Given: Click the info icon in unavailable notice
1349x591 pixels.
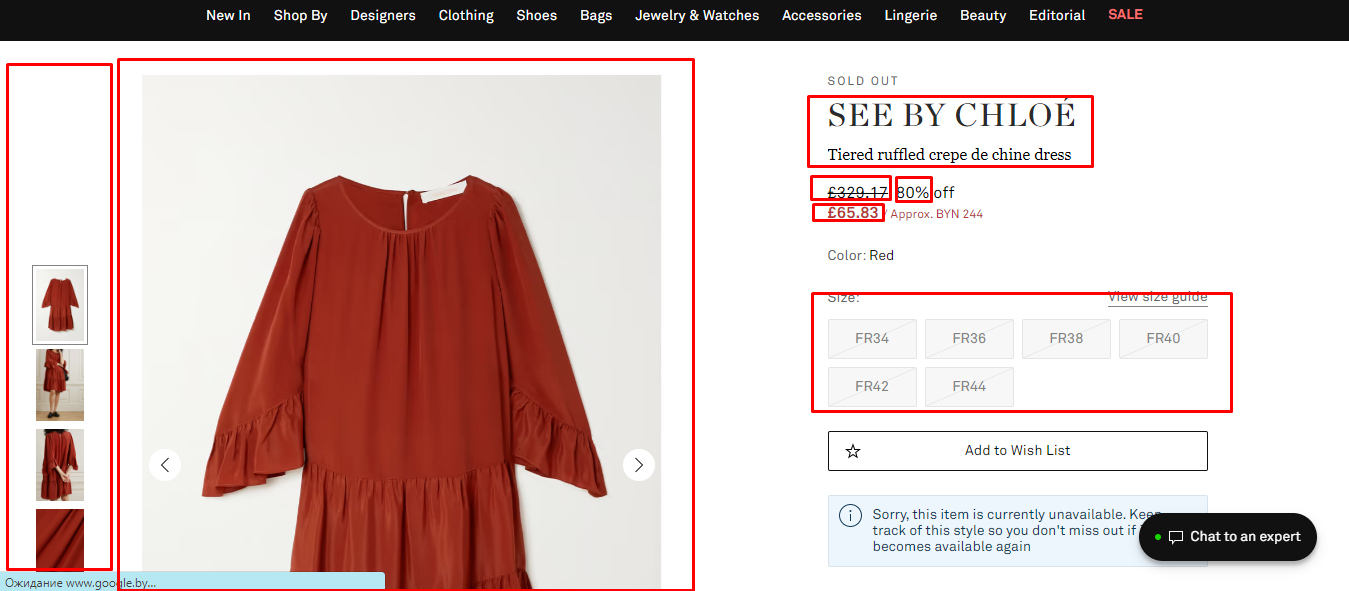Looking at the screenshot, I should click(850, 516).
